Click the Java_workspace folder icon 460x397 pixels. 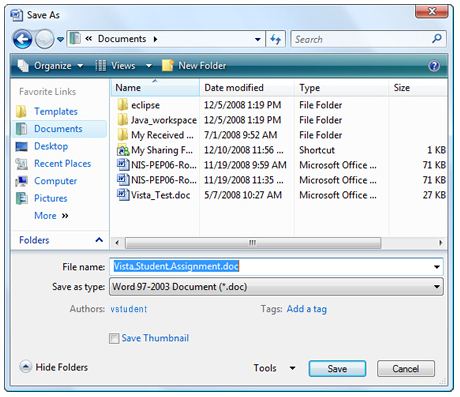tap(123, 120)
